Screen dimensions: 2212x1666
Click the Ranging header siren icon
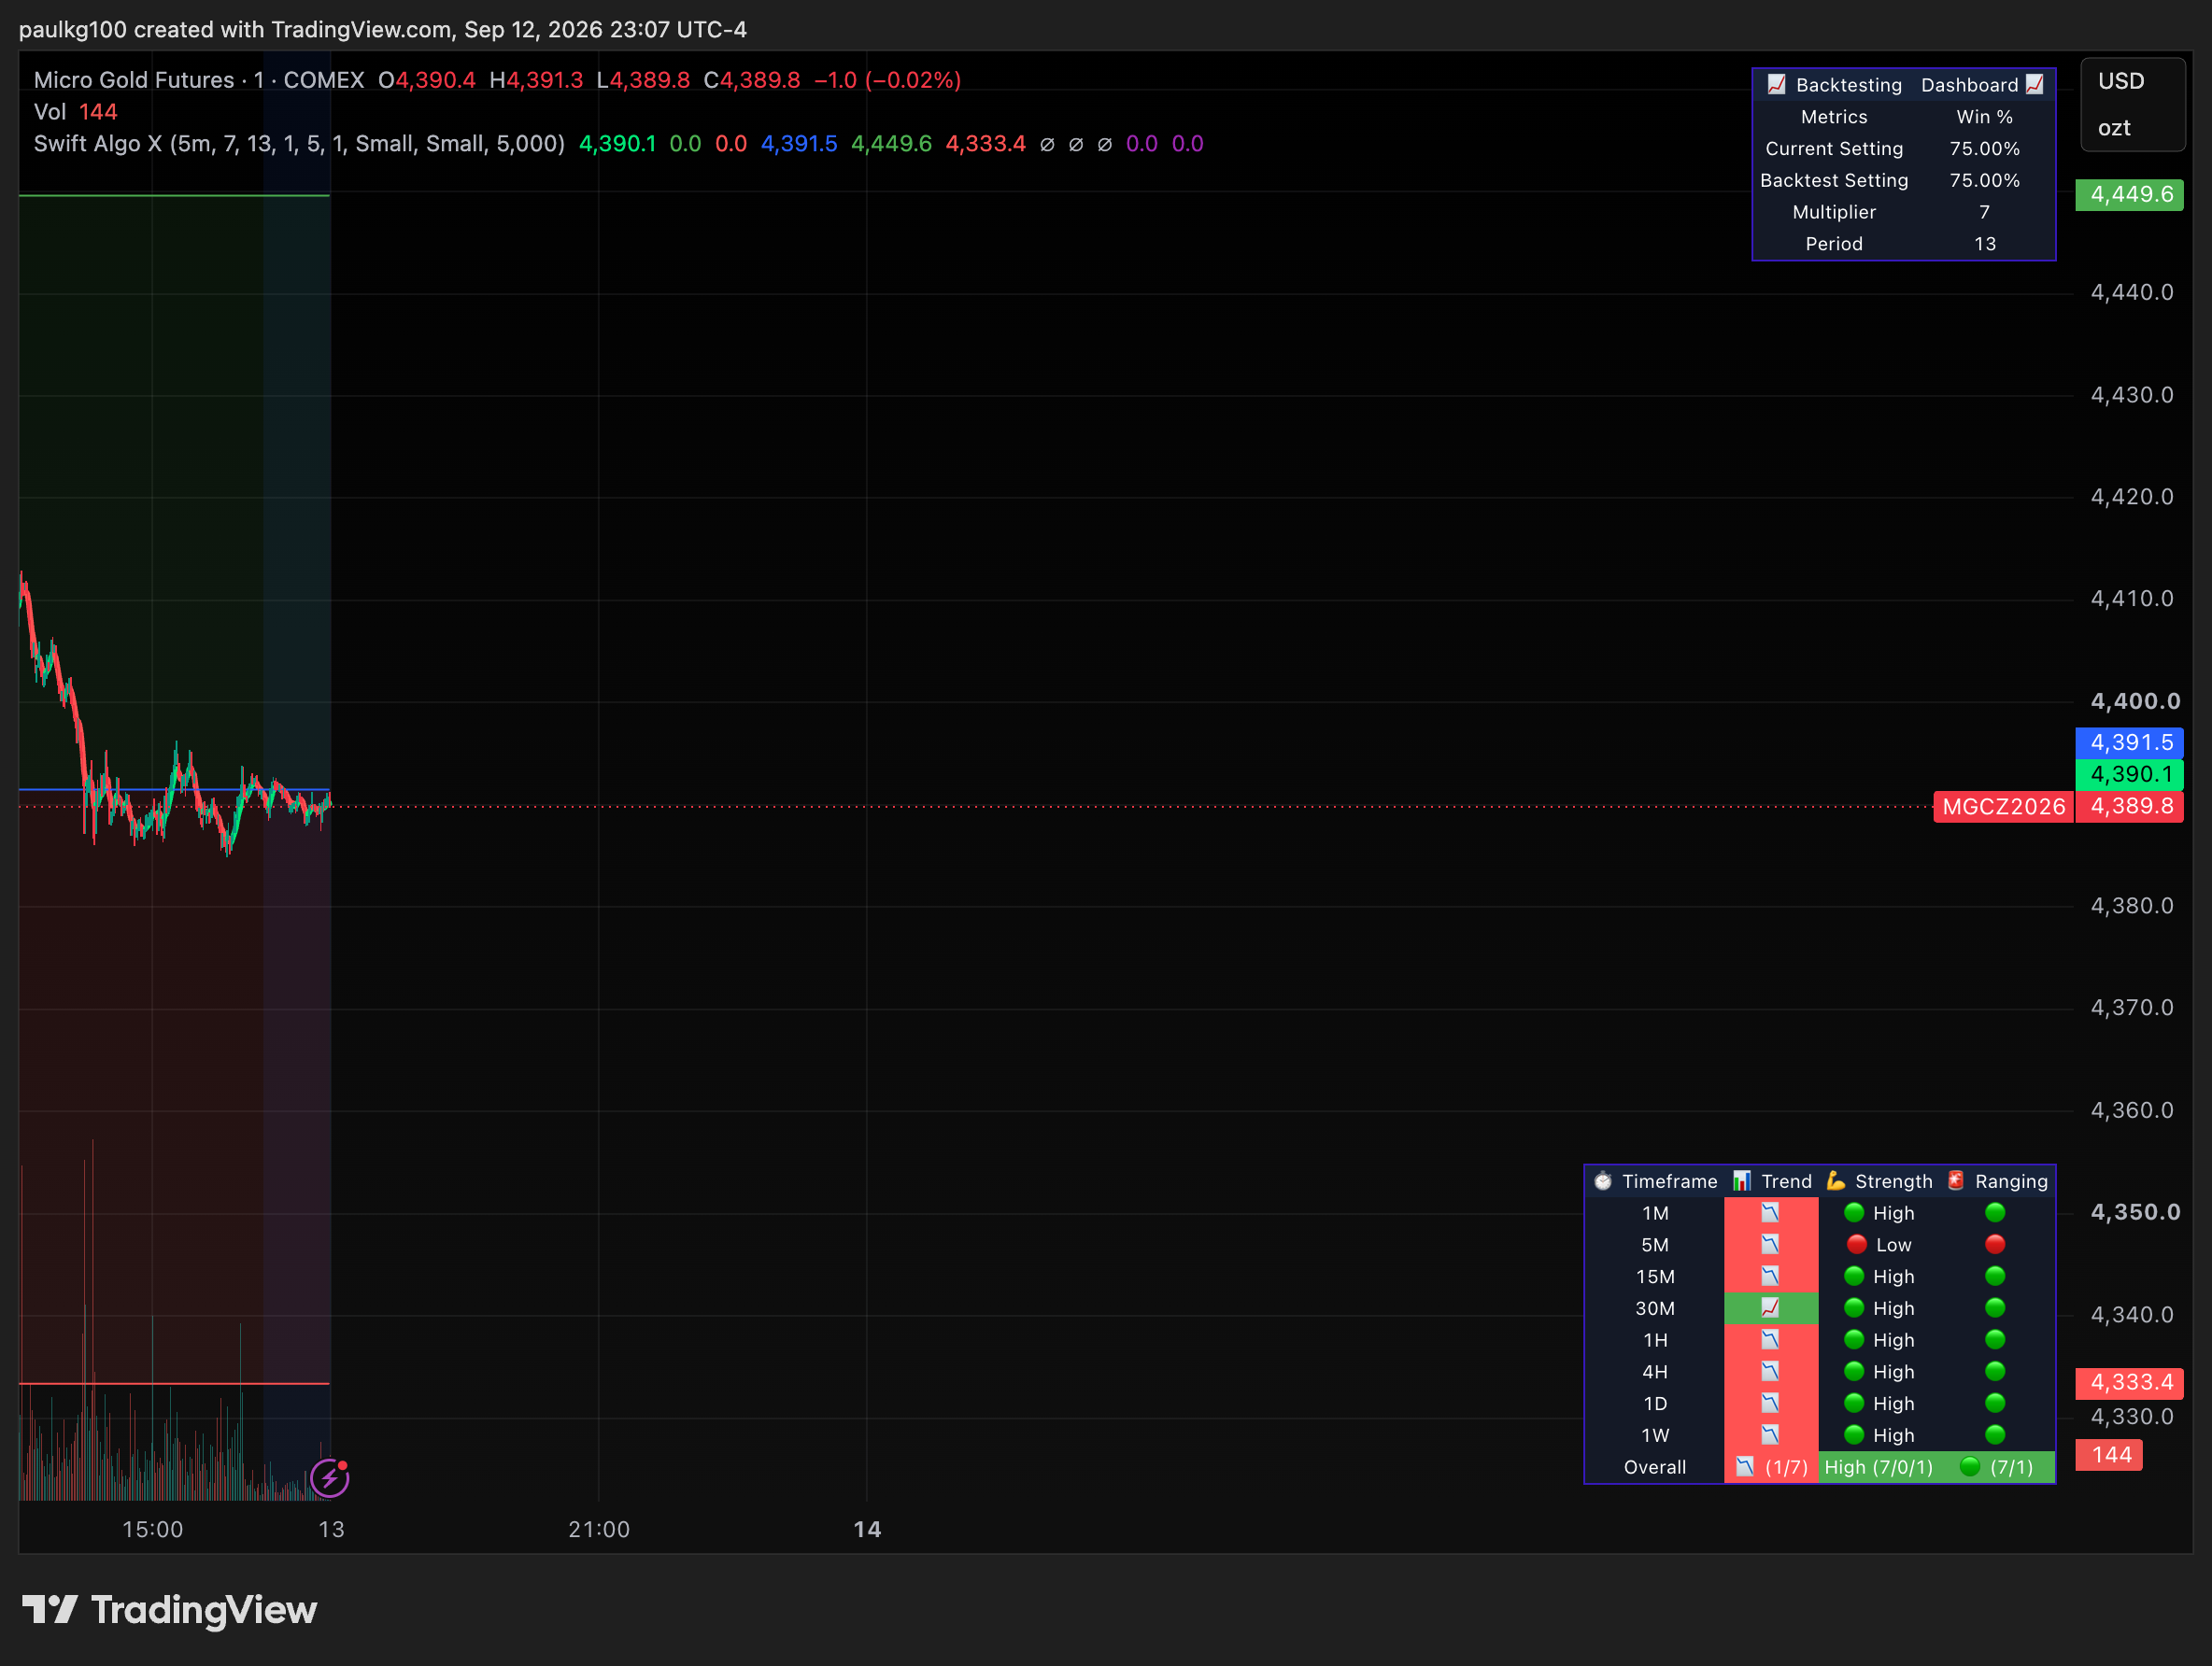click(1956, 1181)
